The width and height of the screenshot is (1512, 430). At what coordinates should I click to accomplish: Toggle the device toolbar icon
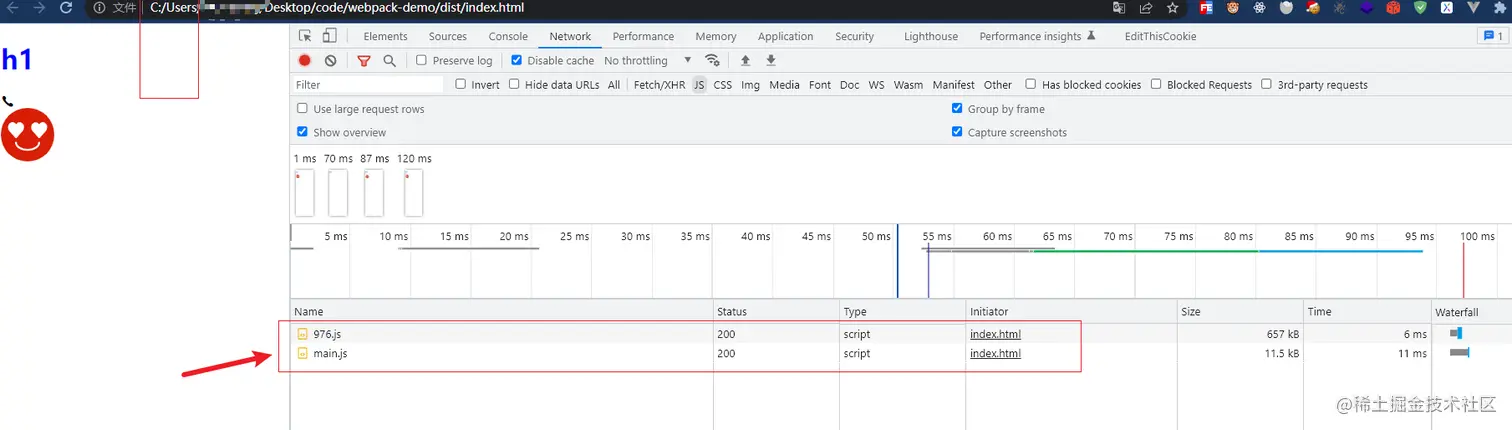click(x=329, y=36)
